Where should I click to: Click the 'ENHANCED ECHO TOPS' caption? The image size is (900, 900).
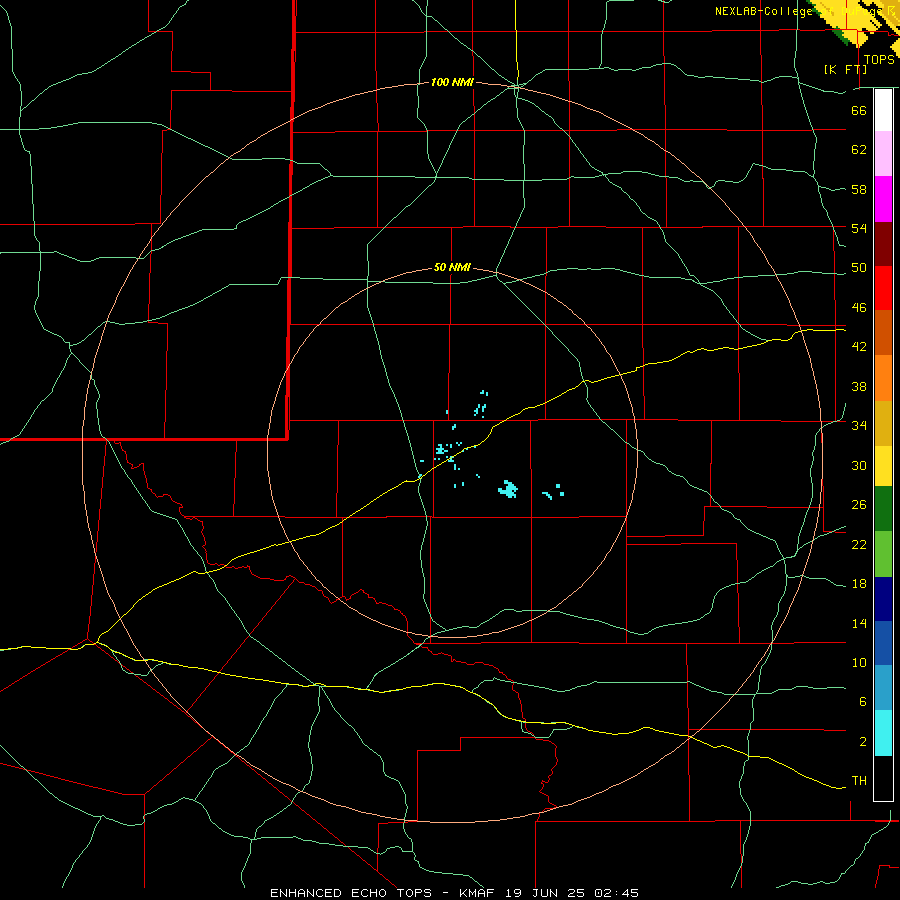[x=351, y=893]
